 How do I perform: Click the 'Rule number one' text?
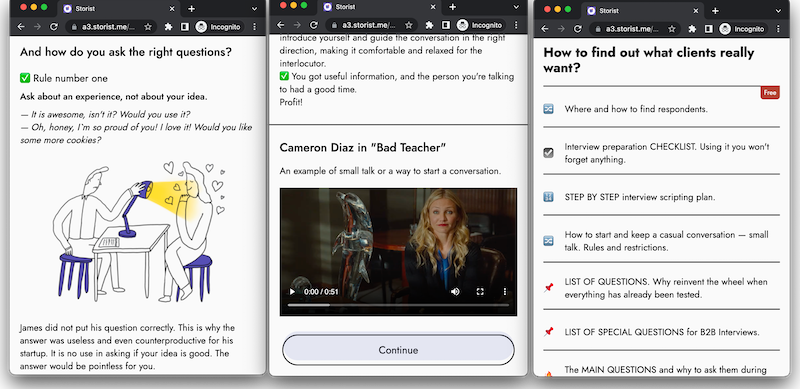click(70, 78)
